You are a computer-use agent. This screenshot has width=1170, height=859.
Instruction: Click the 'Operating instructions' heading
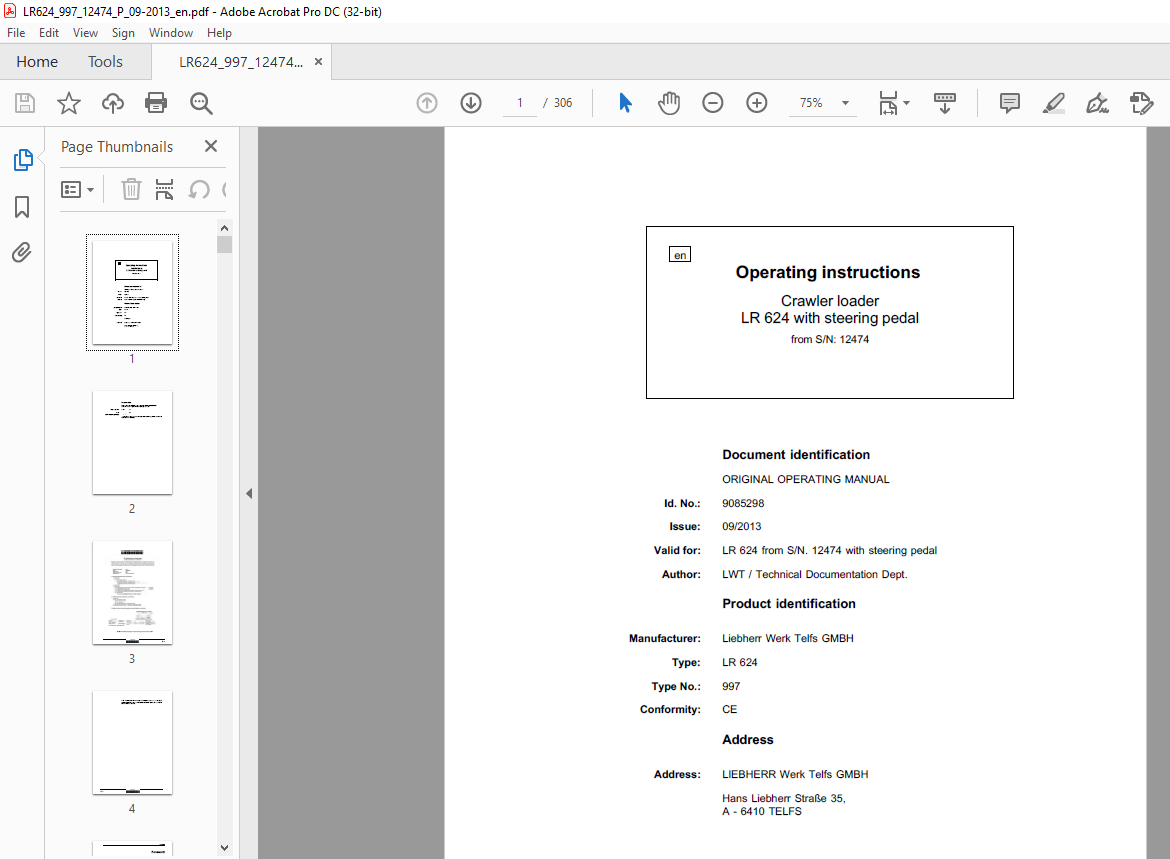[828, 272]
